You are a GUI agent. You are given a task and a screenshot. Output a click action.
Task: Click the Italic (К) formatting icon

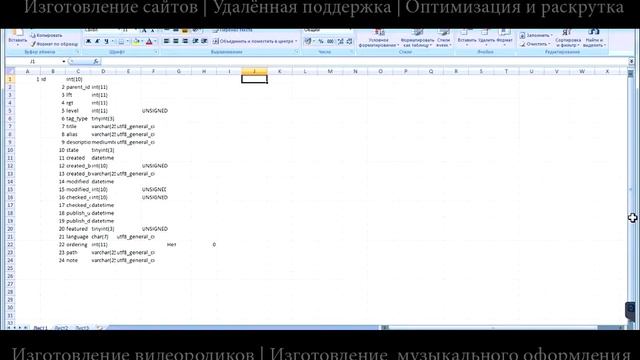[97, 41]
